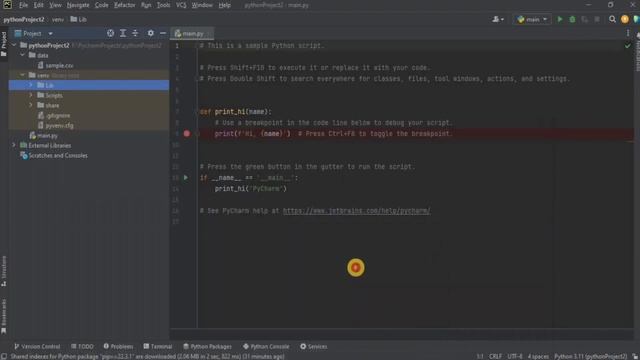Open Terminal tool window
Viewport: 640px width, 360px height.
[158, 347]
